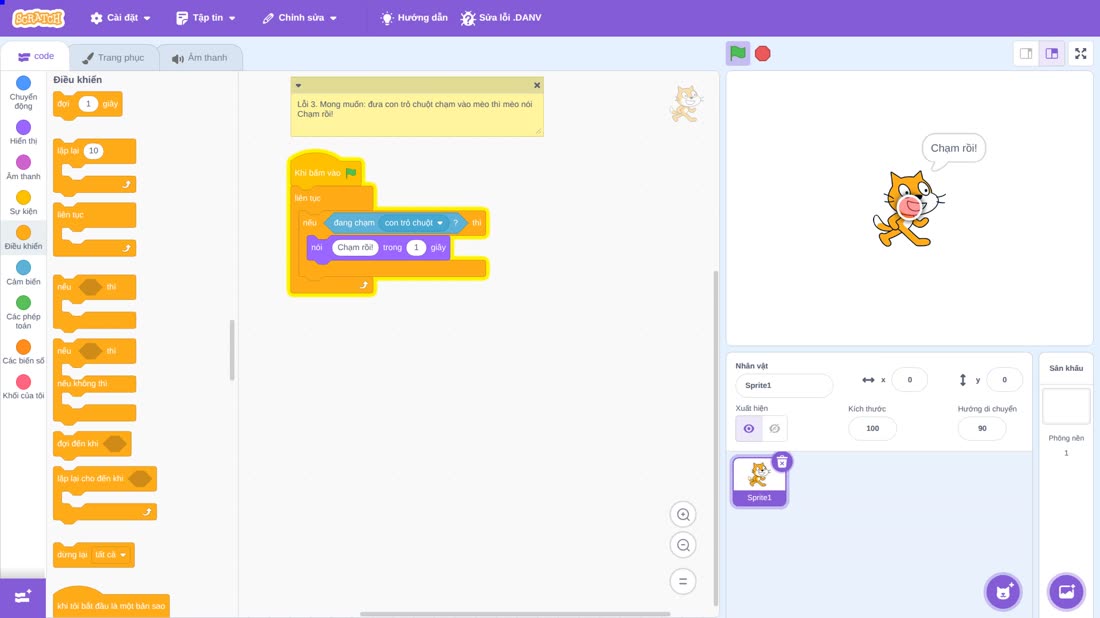The width and height of the screenshot is (1100, 618).
Task: Open the add extension button
Action: (x=23, y=597)
